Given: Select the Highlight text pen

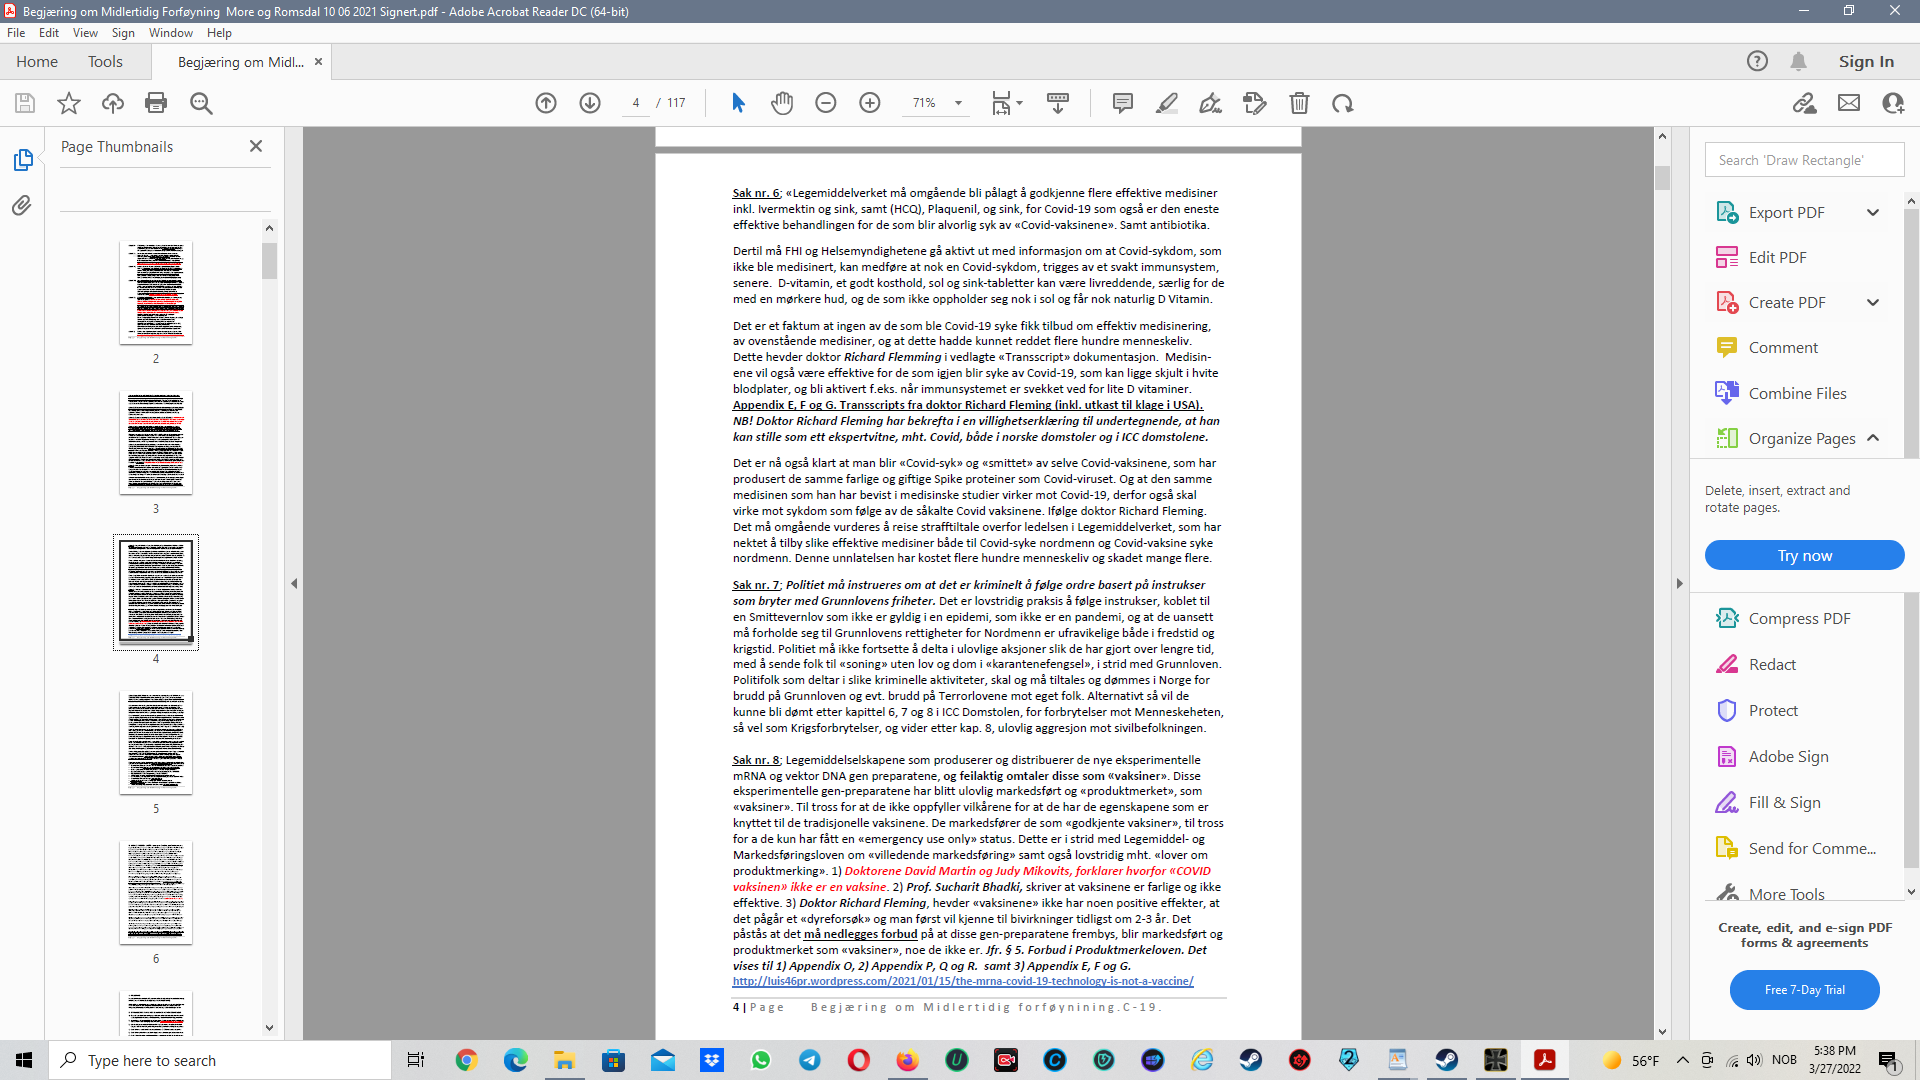Looking at the screenshot, I should pyautogui.click(x=1167, y=103).
